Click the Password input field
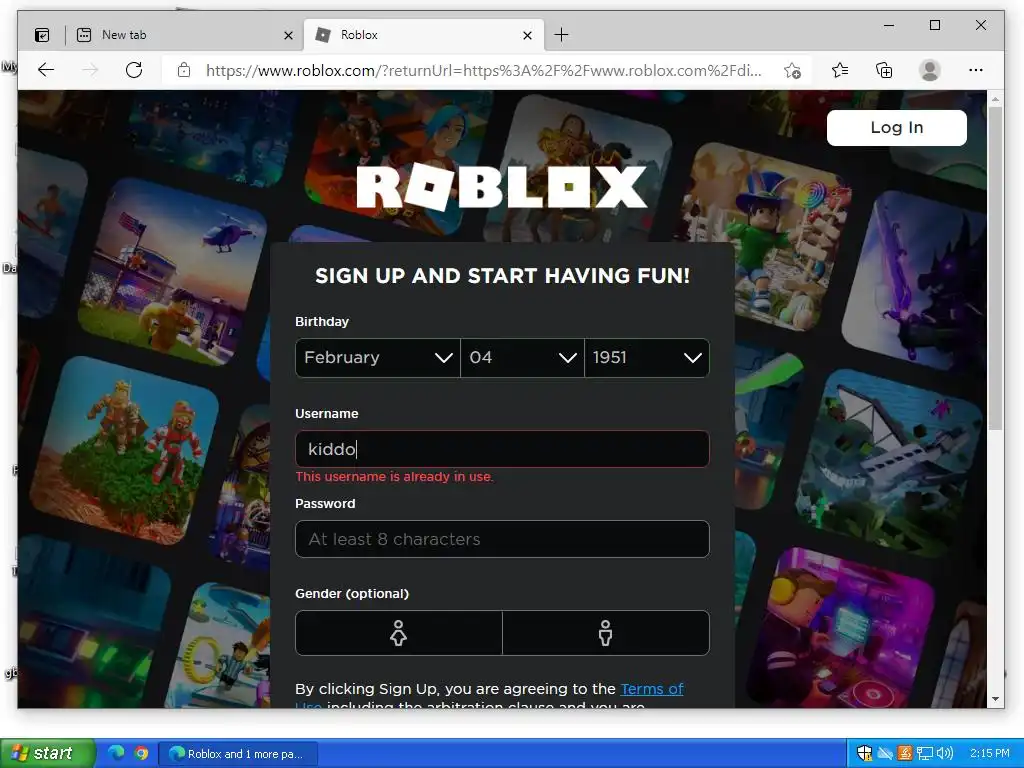Screen dimensions: 1024x768 pos(502,539)
